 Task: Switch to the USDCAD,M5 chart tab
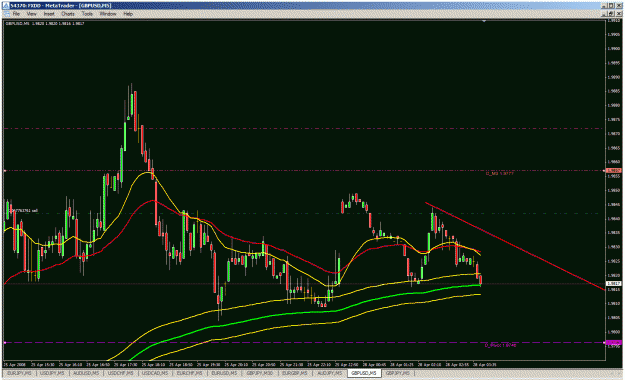point(155,373)
